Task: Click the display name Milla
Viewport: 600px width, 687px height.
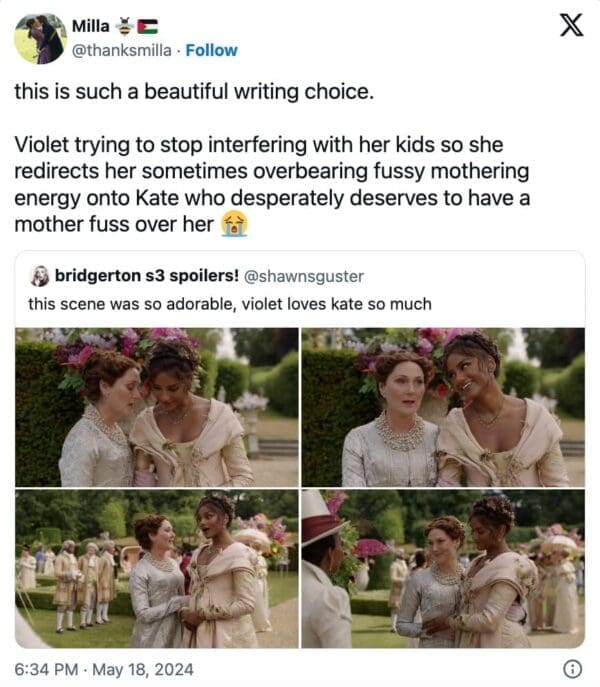Action: tap(92, 27)
